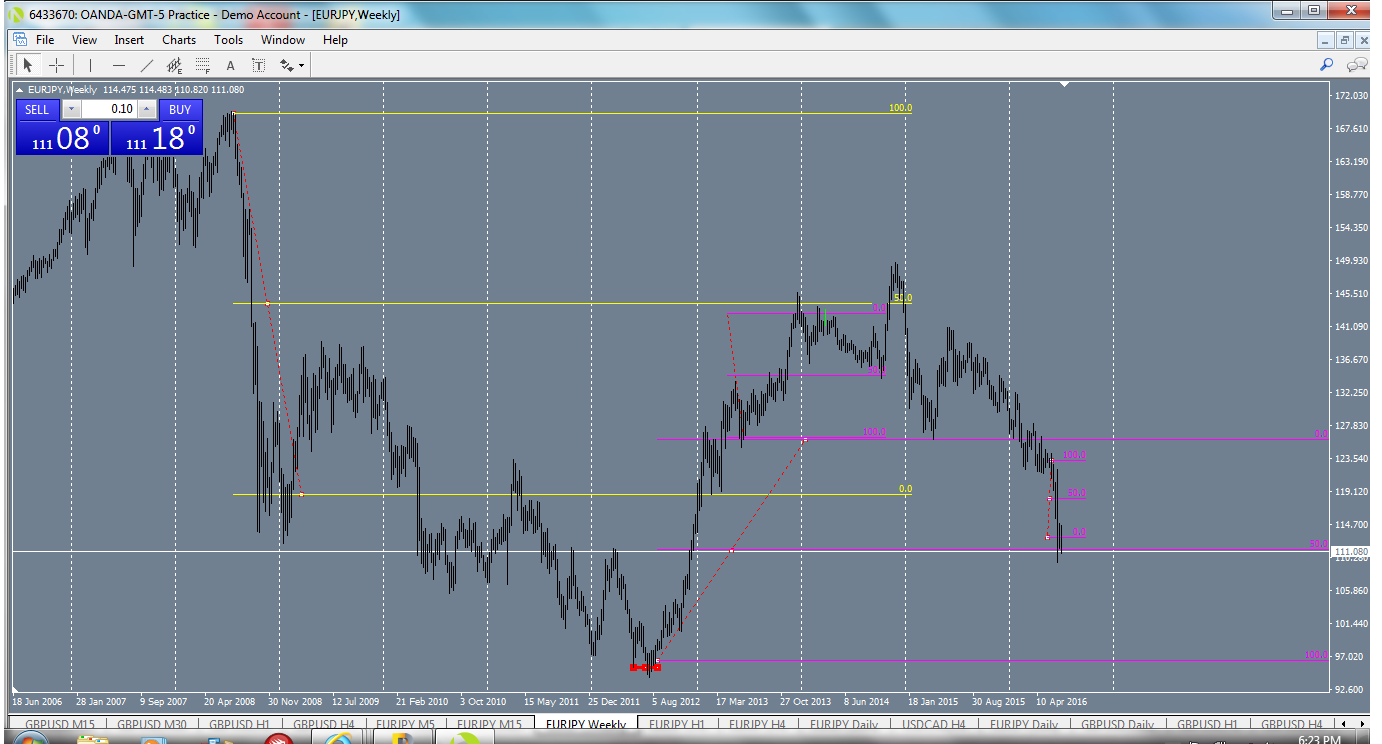Select the Text Label tool

click(x=259, y=65)
